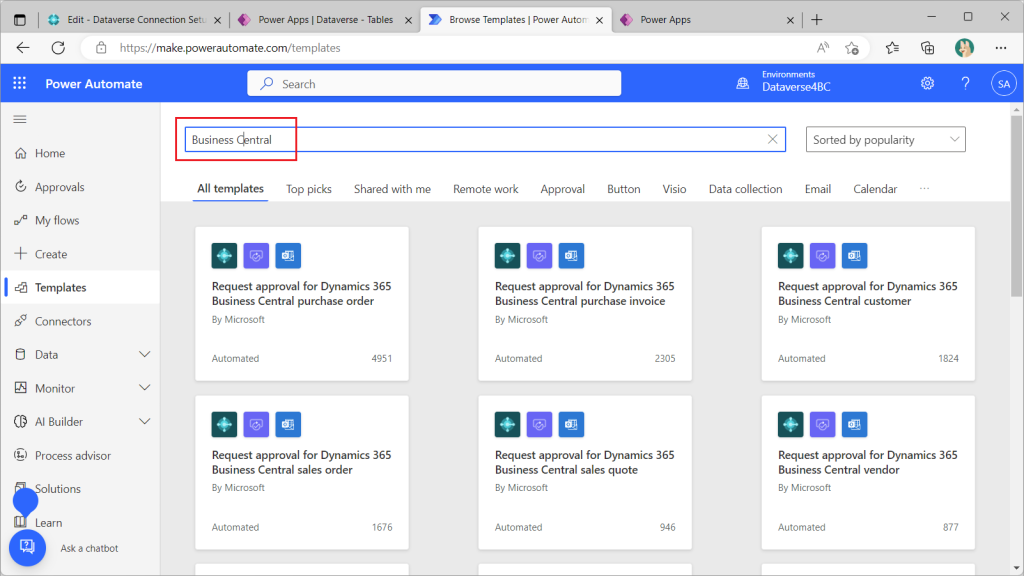Open My flows in left navigation
The width and height of the screenshot is (1024, 576).
click(81, 221)
